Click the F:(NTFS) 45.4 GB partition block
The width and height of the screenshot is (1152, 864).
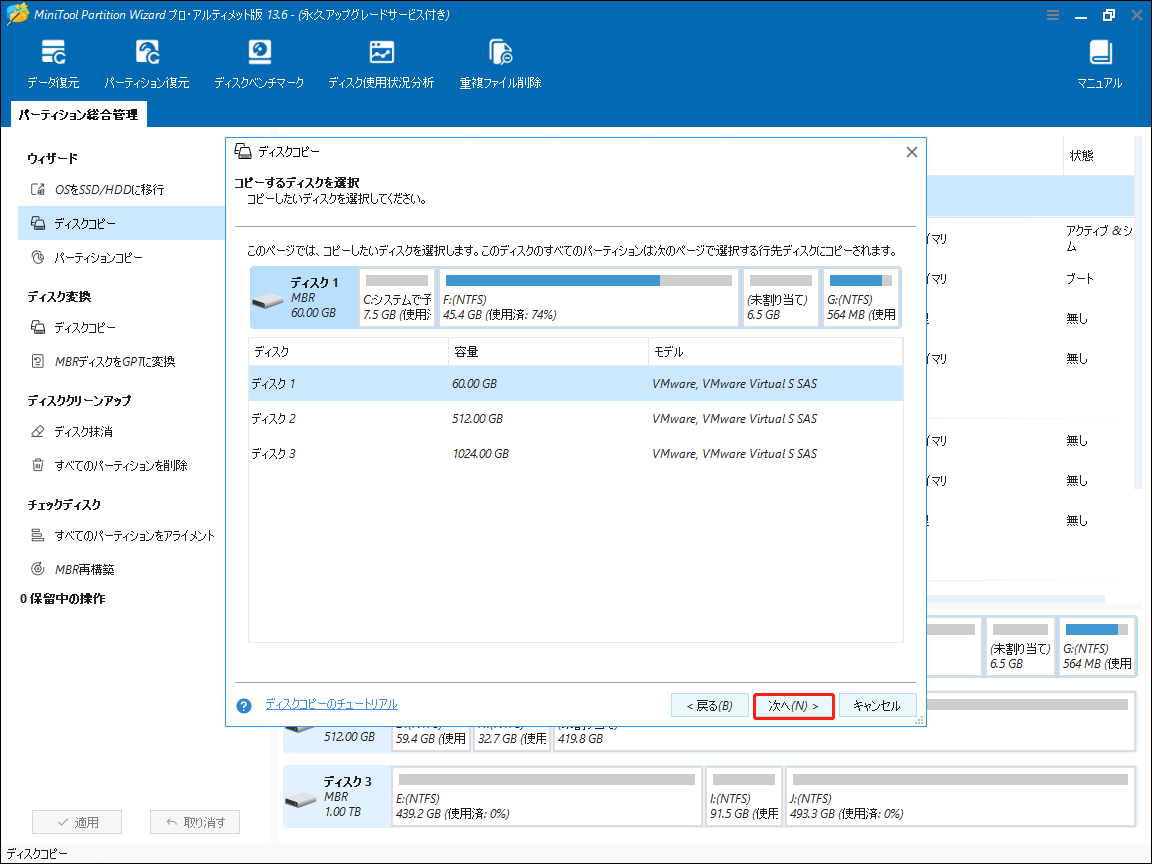pos(588,298)
